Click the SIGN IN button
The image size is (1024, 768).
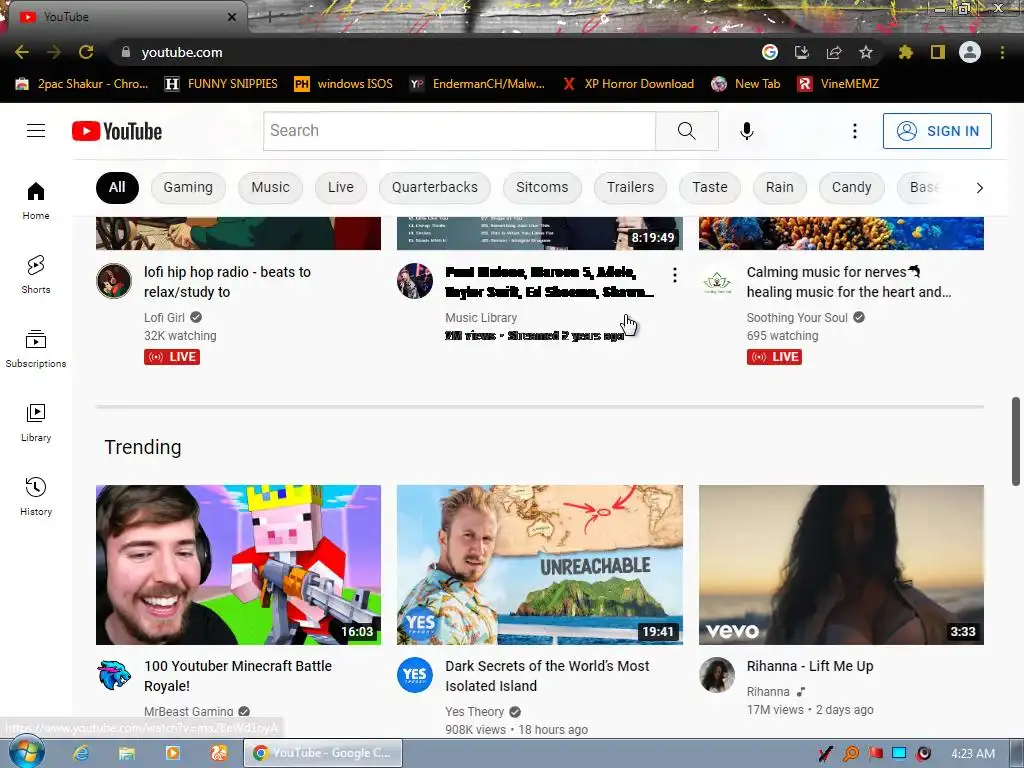[937, 131]
